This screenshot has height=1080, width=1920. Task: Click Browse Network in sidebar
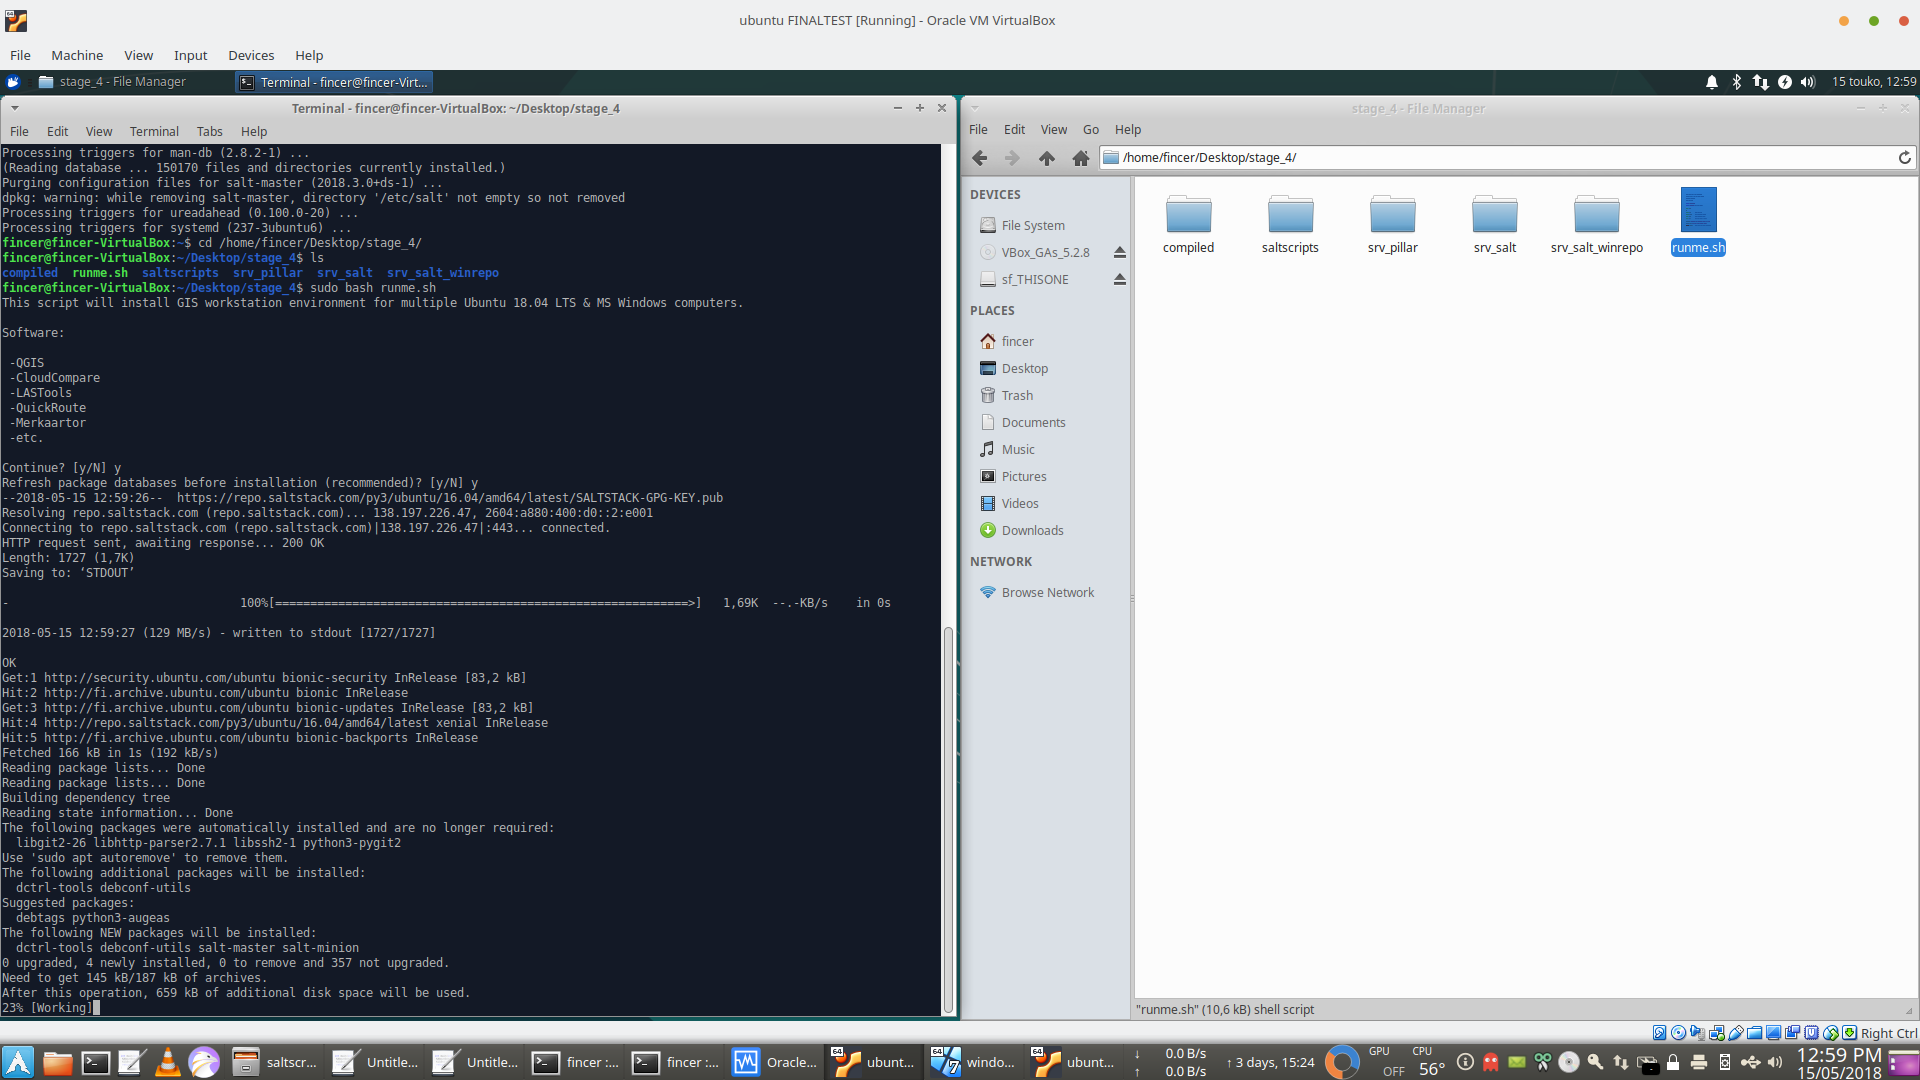(x=1047, y=593)
